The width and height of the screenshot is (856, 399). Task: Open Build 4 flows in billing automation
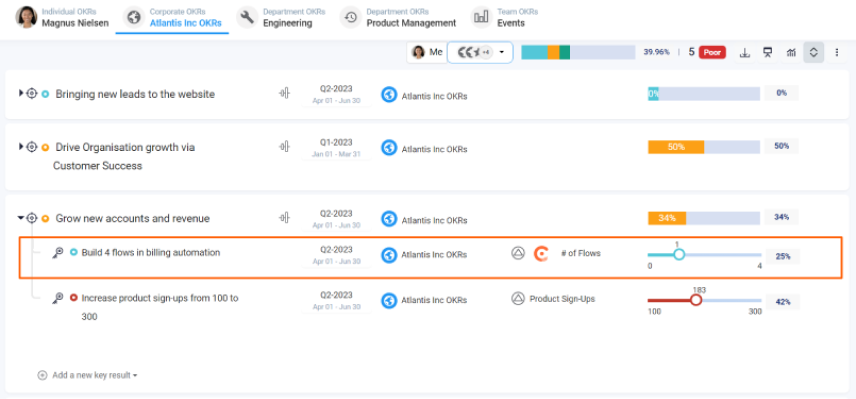pyautogui.click(x=151, y=253)
